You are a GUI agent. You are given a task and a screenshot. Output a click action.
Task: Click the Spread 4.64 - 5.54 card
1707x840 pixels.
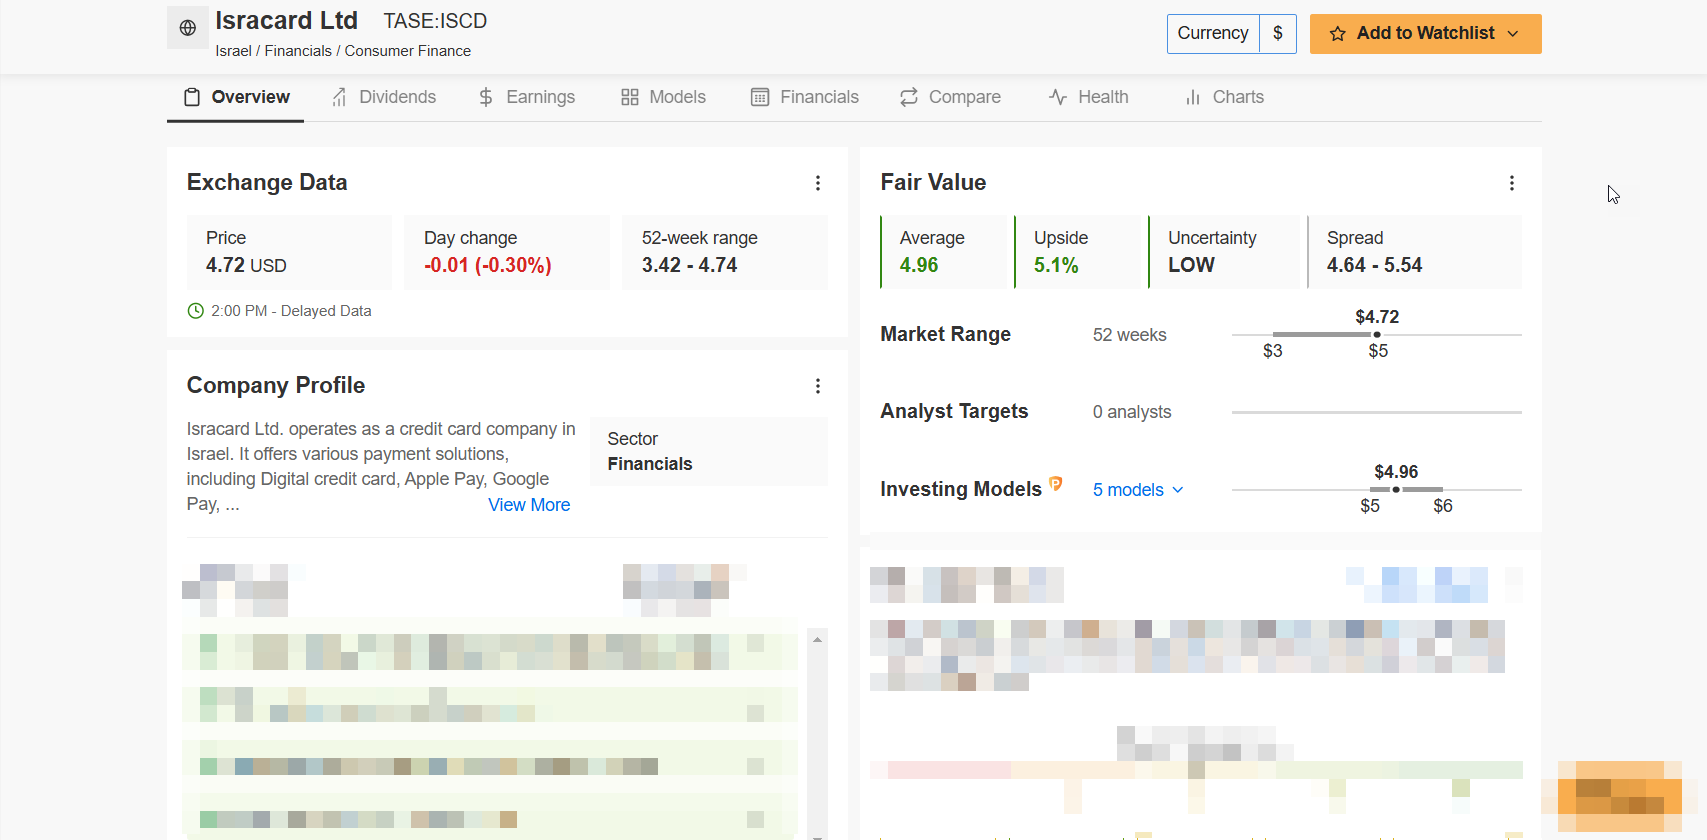pos(1414,252)
